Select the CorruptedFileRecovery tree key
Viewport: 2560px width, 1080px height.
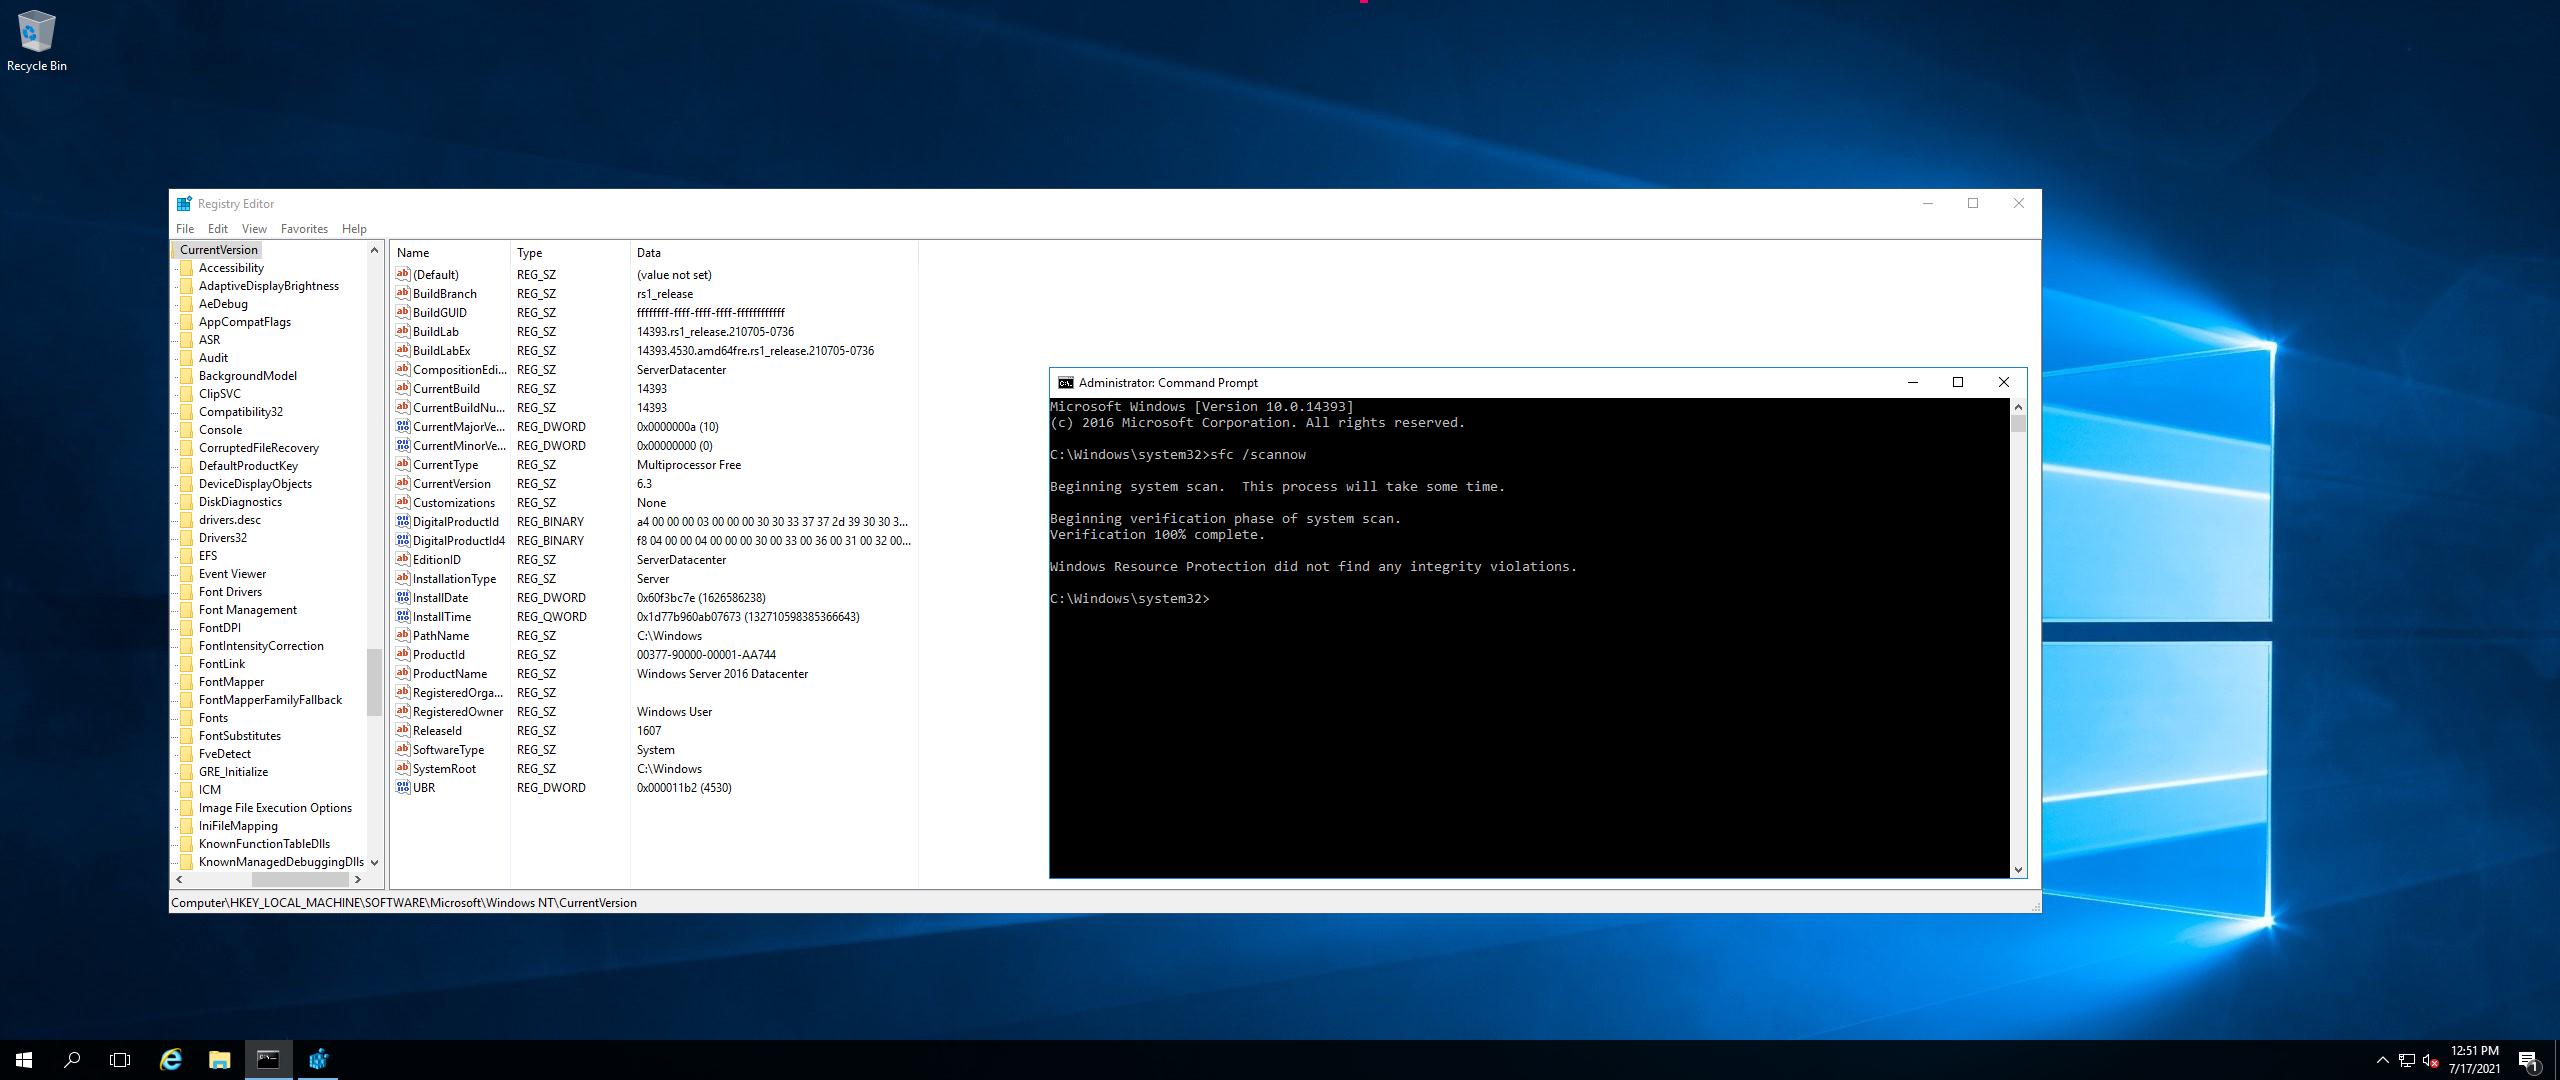point(259,448)
